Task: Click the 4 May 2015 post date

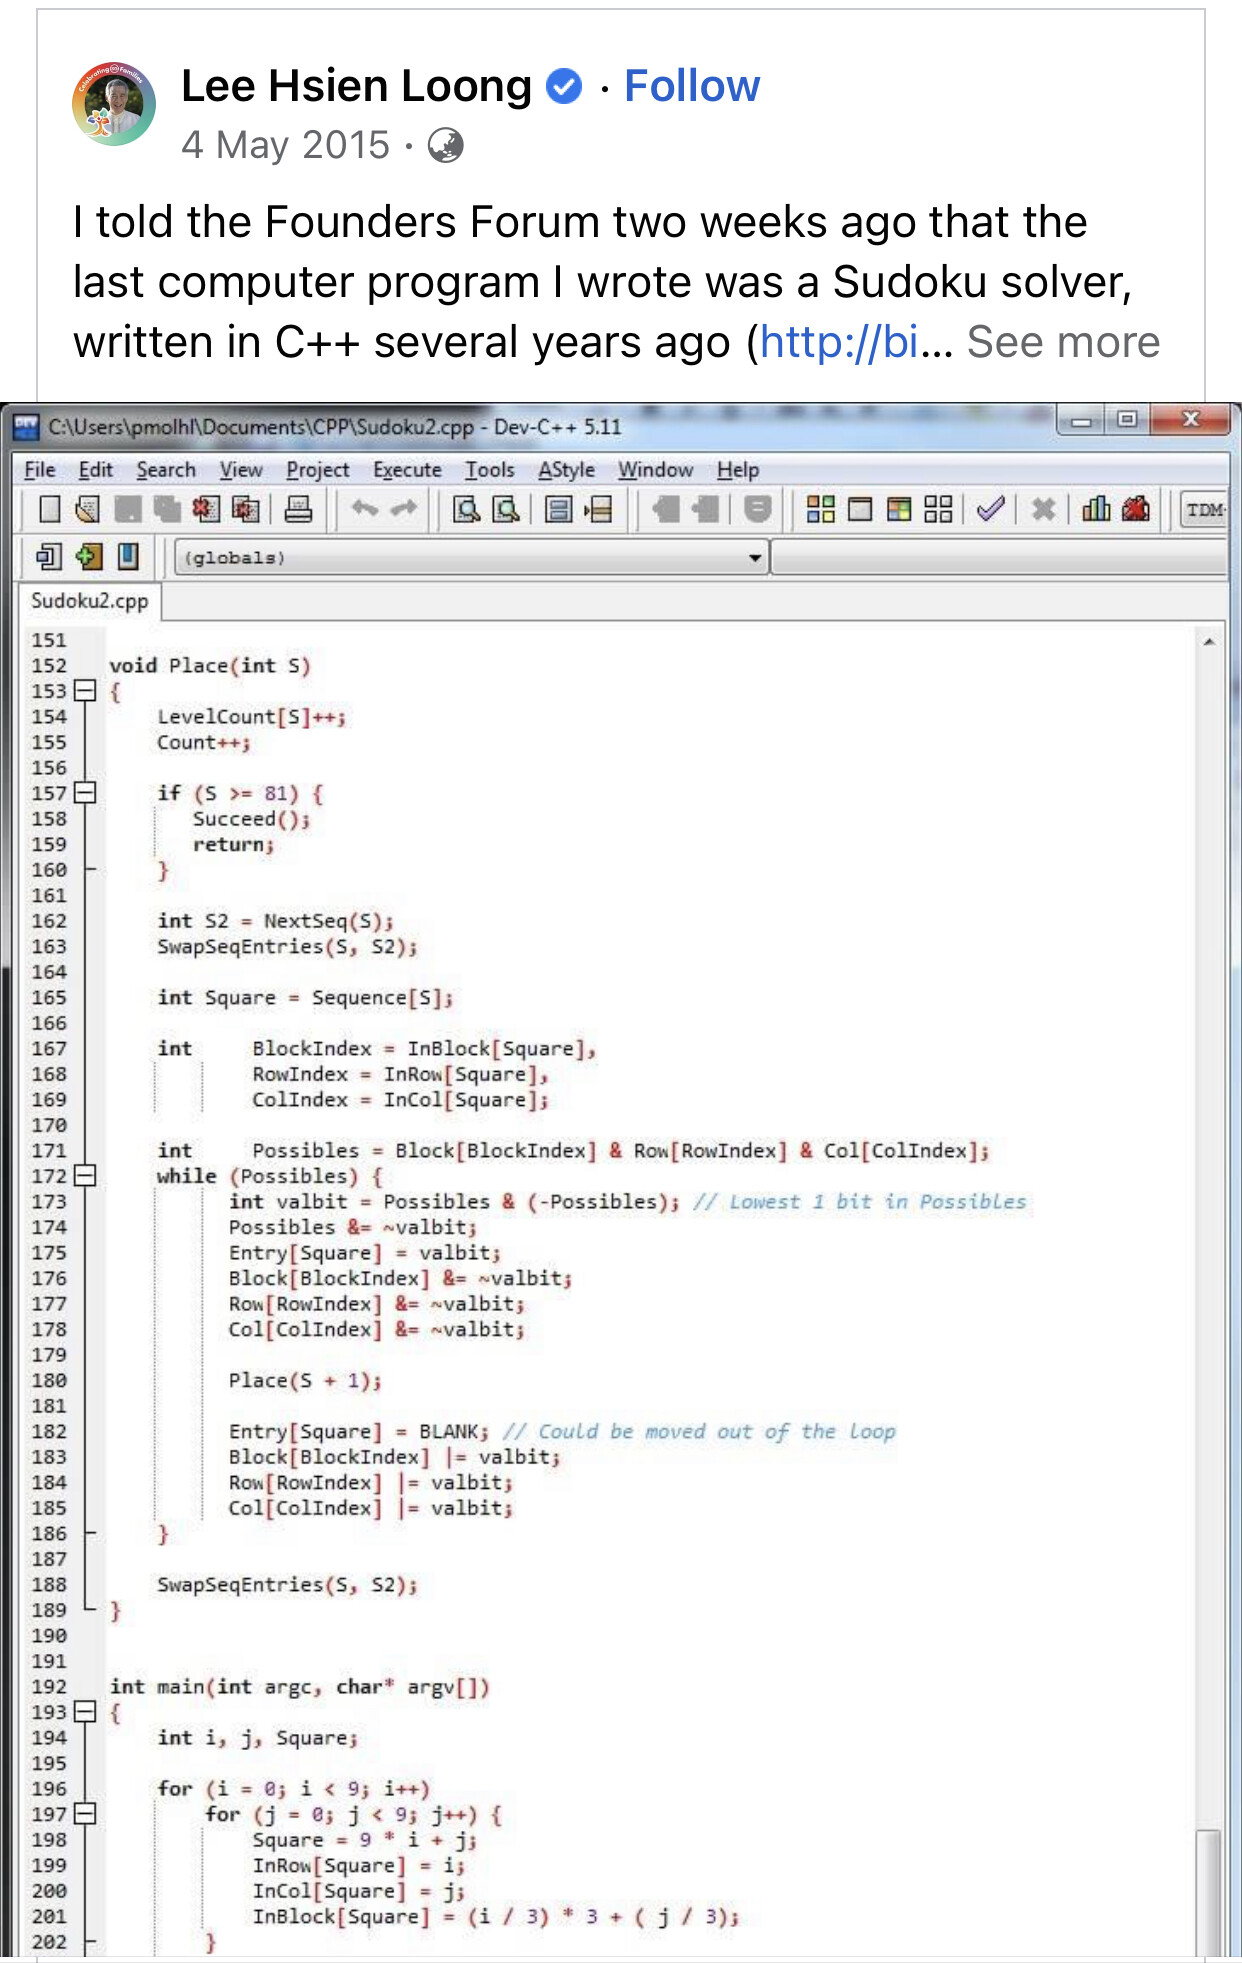Action: click(286, 145)
